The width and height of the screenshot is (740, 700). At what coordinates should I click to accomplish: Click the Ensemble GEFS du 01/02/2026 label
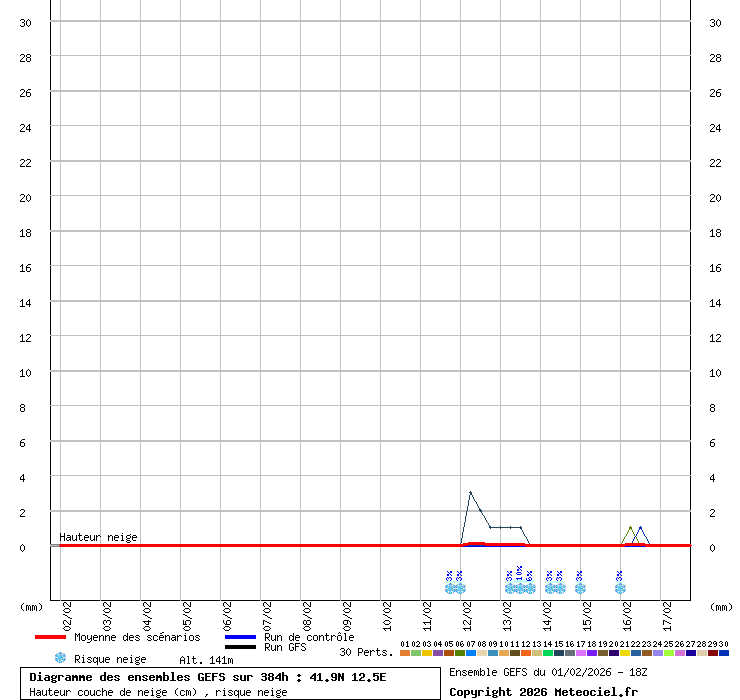[548, 672]
